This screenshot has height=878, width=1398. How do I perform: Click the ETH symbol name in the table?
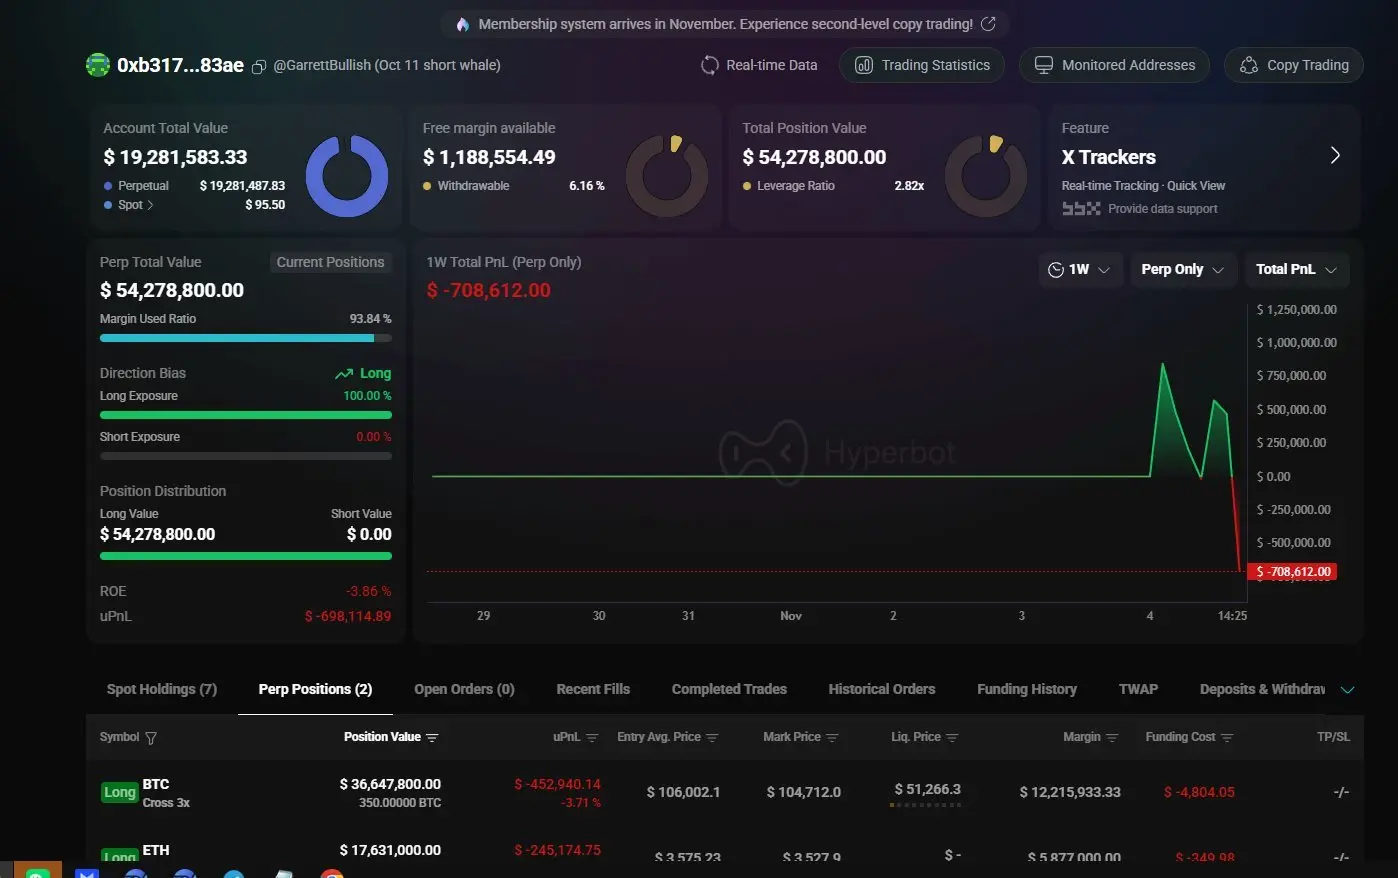pos(156,850)
